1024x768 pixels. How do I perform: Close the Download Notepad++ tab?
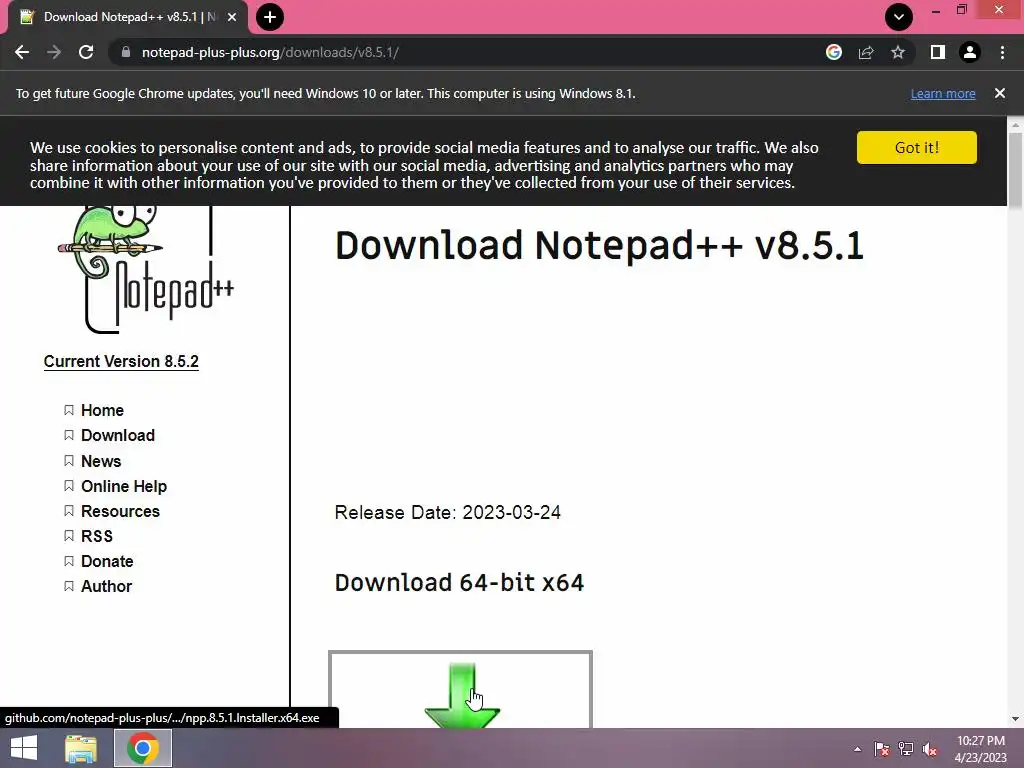click(232, 17)
